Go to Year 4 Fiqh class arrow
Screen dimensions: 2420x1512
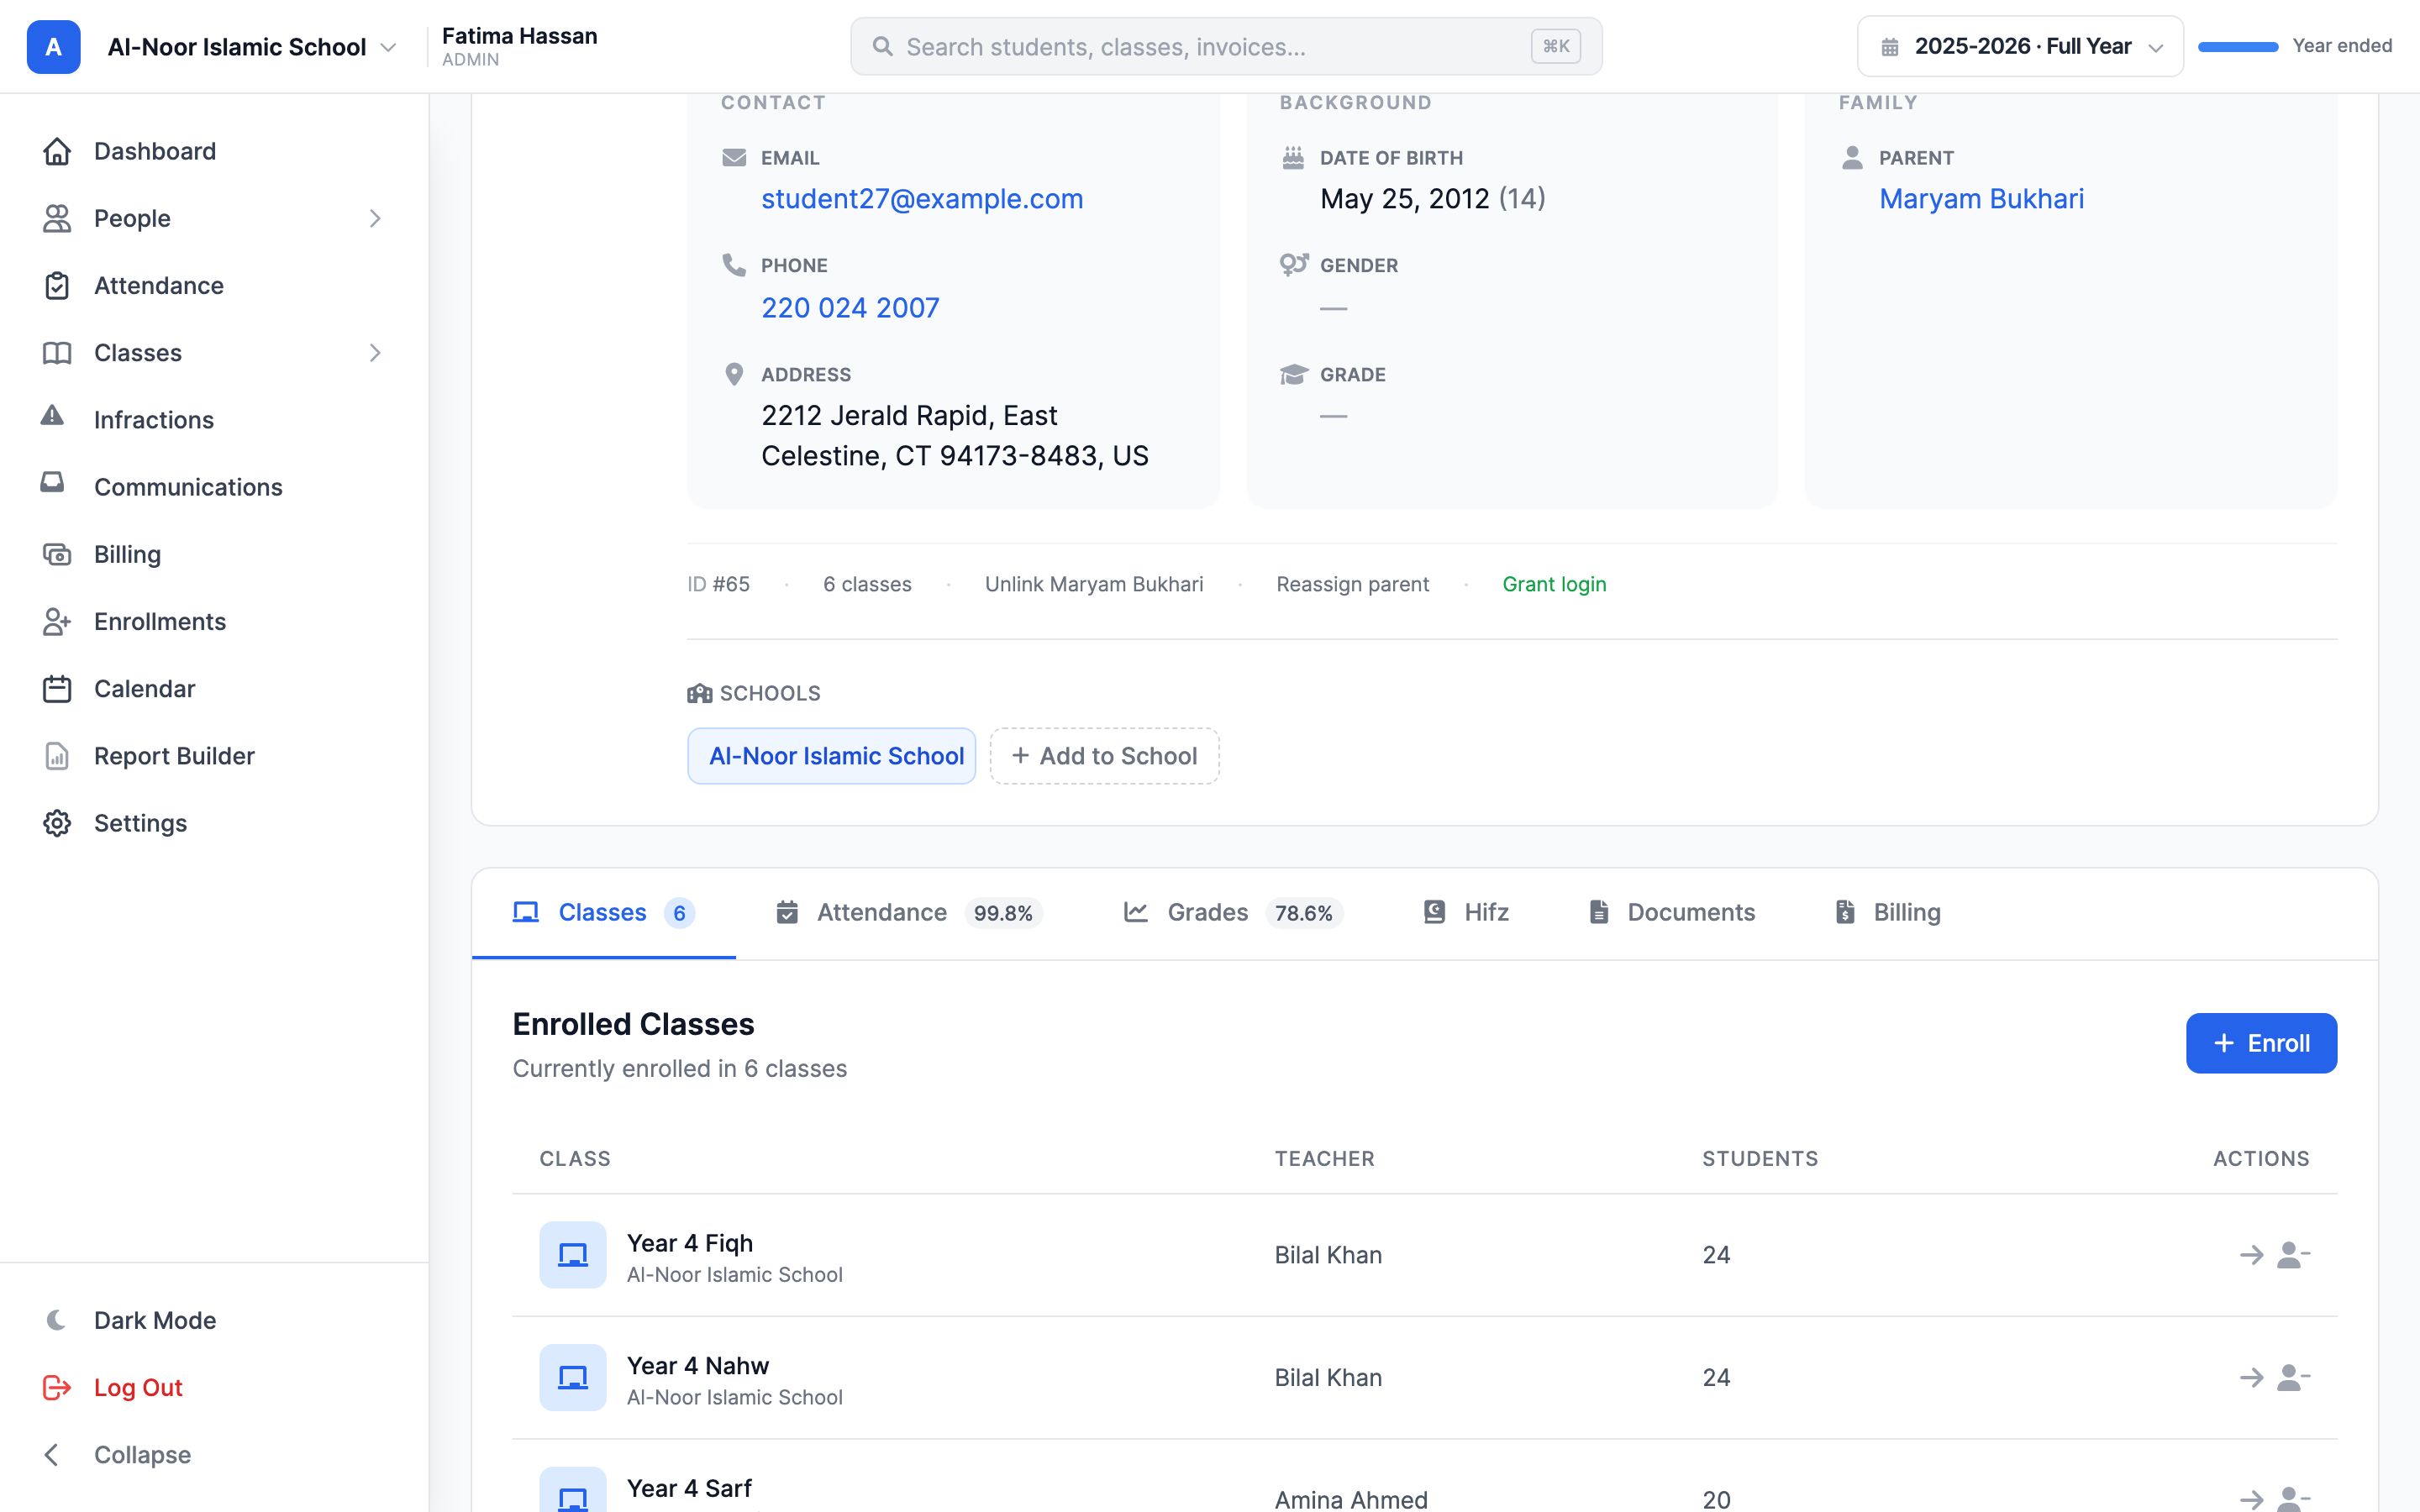2251,1254
